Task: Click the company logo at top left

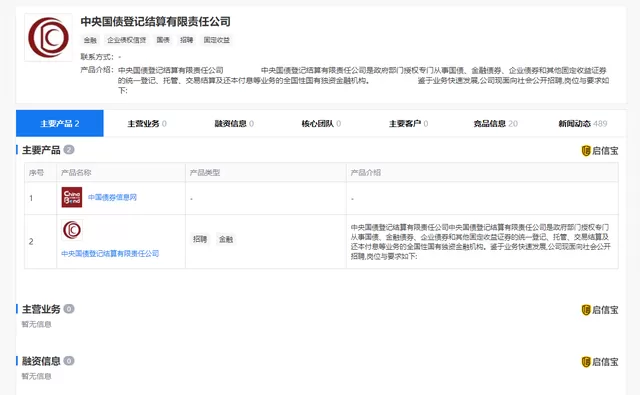Action: click(49, 38)
